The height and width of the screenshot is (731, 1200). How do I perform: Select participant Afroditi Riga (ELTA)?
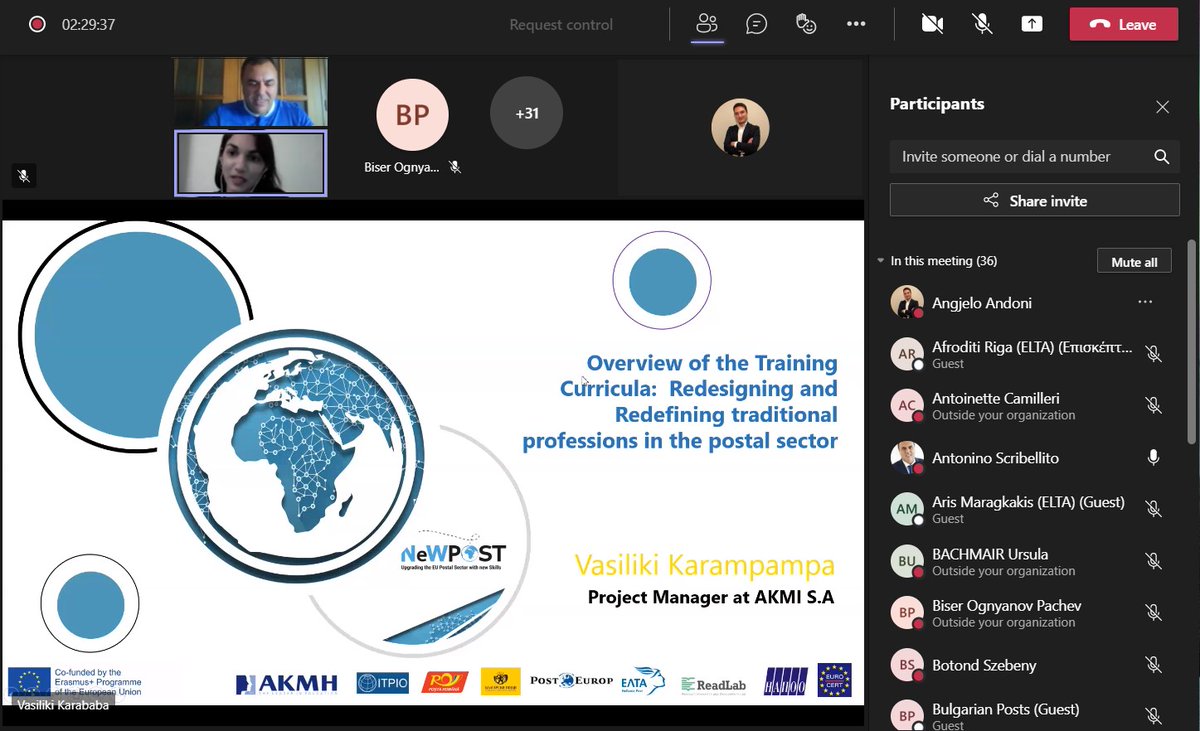click(x=1028, y=354)
